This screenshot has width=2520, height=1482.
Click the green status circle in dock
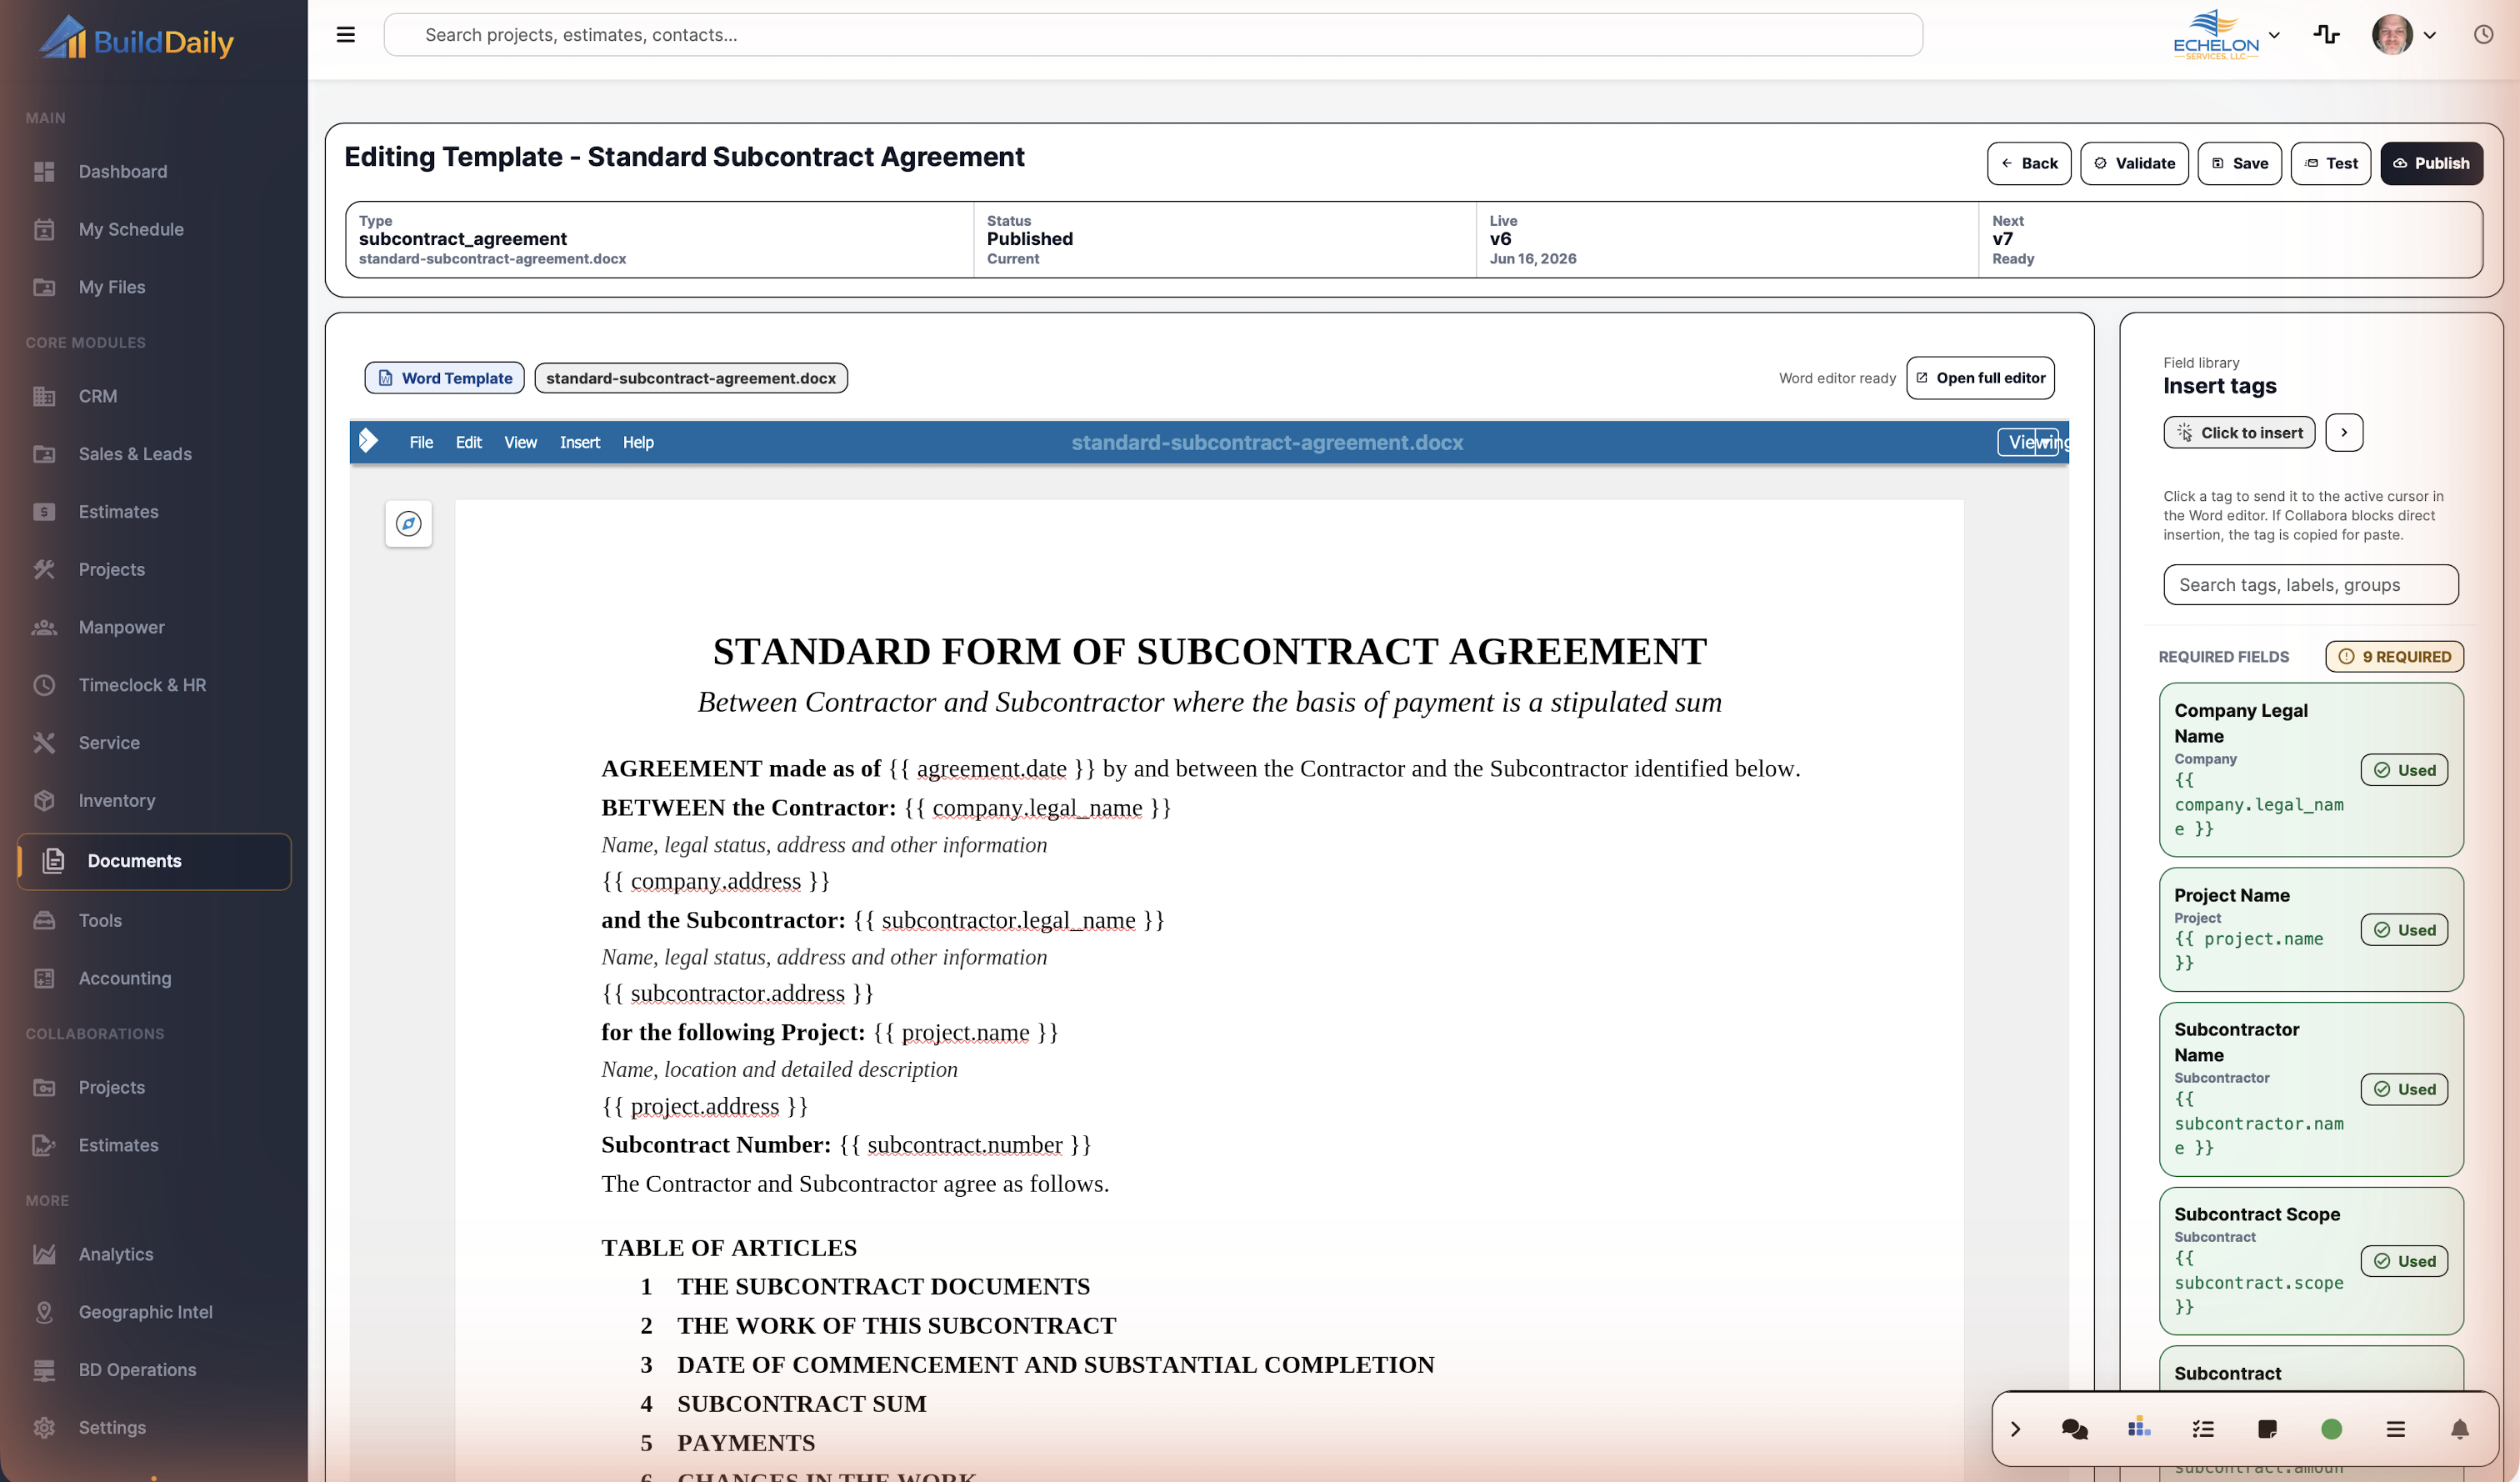click(2331, 1429)
